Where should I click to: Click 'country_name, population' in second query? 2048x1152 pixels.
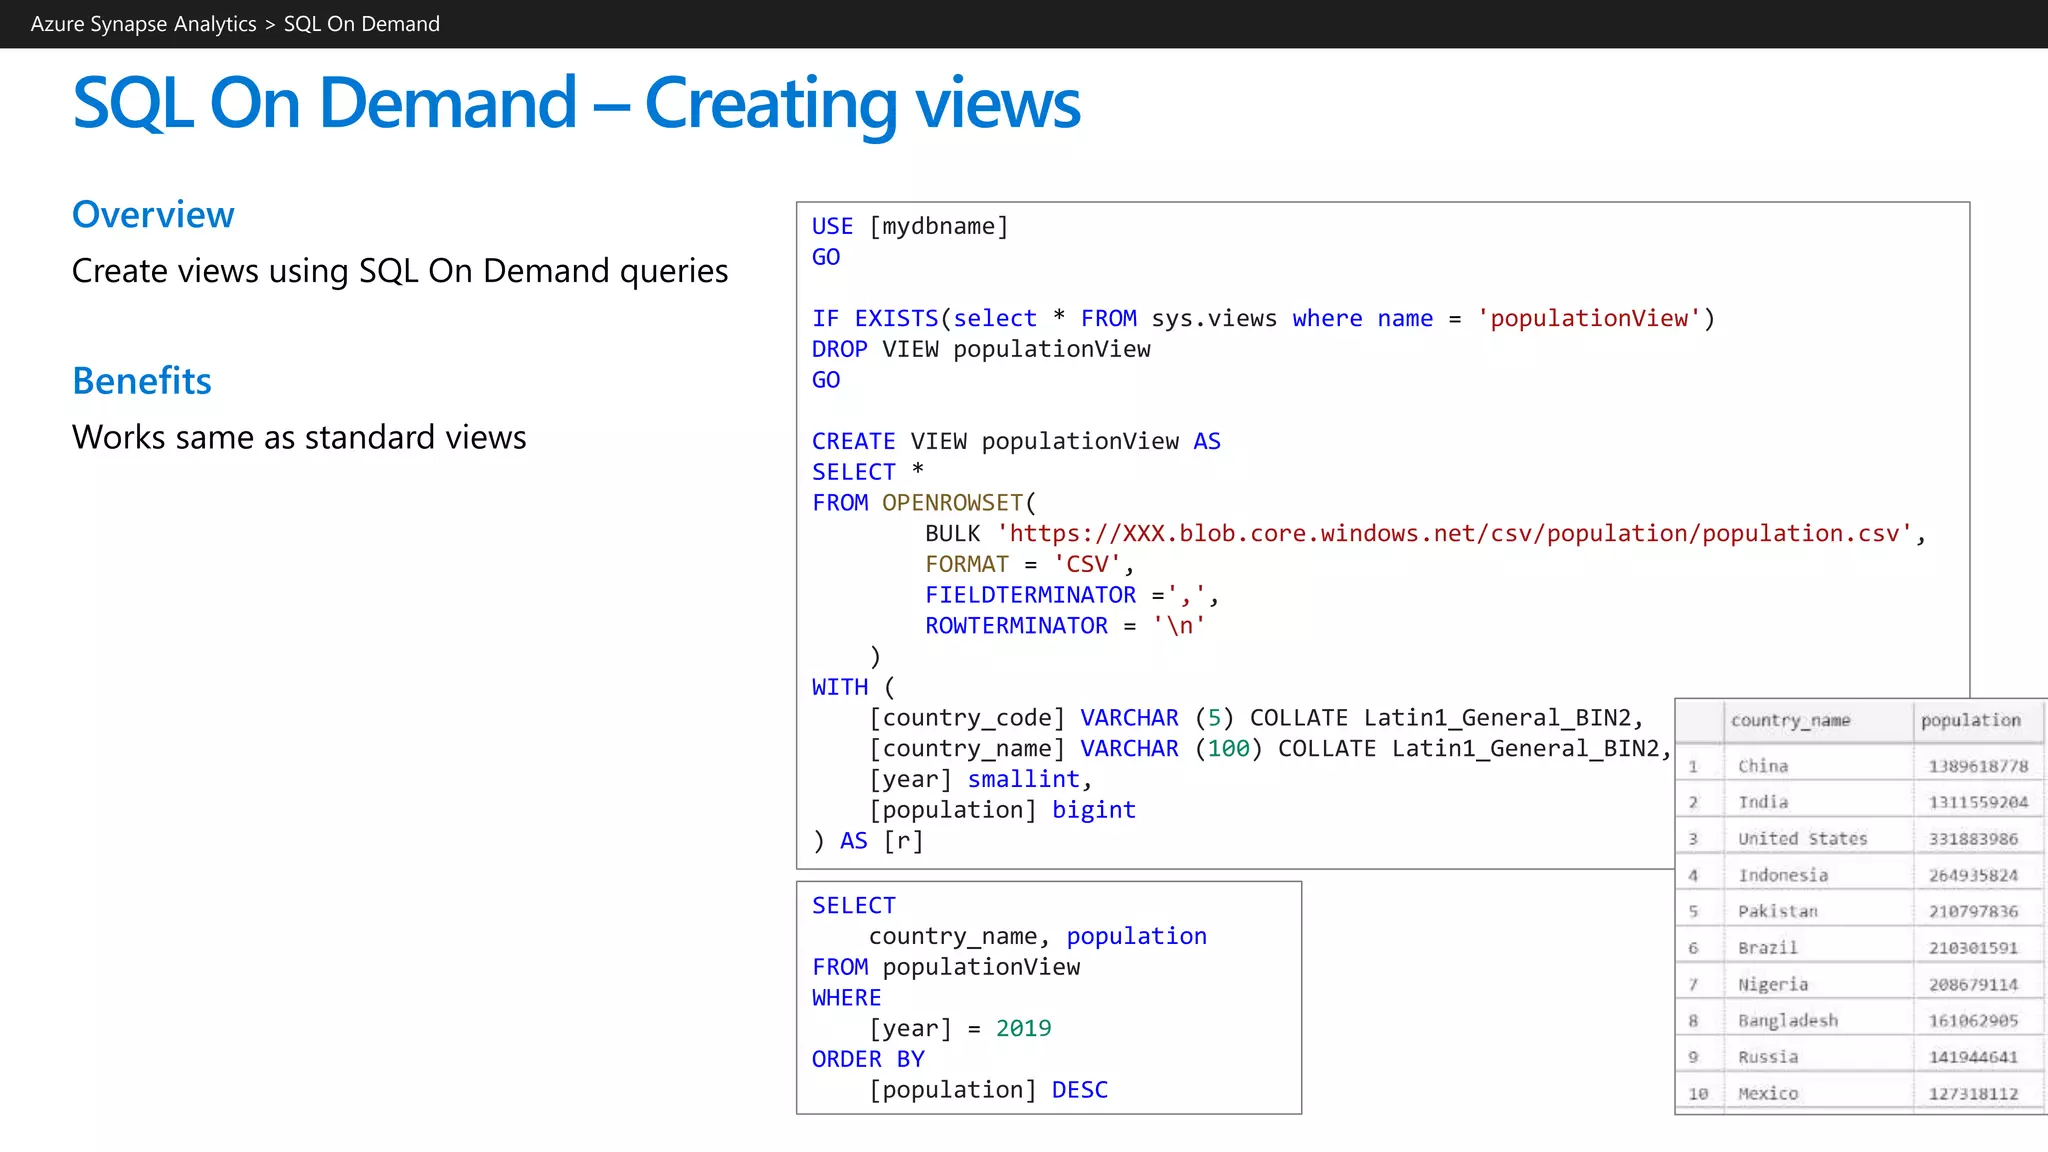coord(1037,937)
